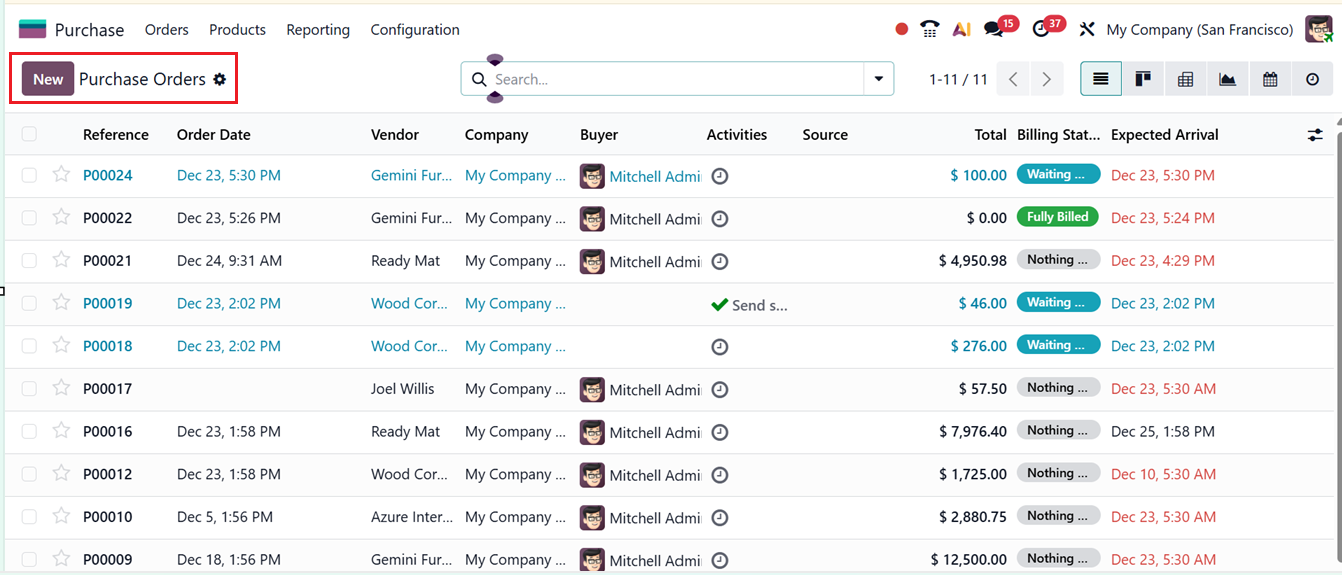The width and height of the screenshot is (1342, 575).
Task: Tick the checkbox for order P00024
Action: pos(29,175)
